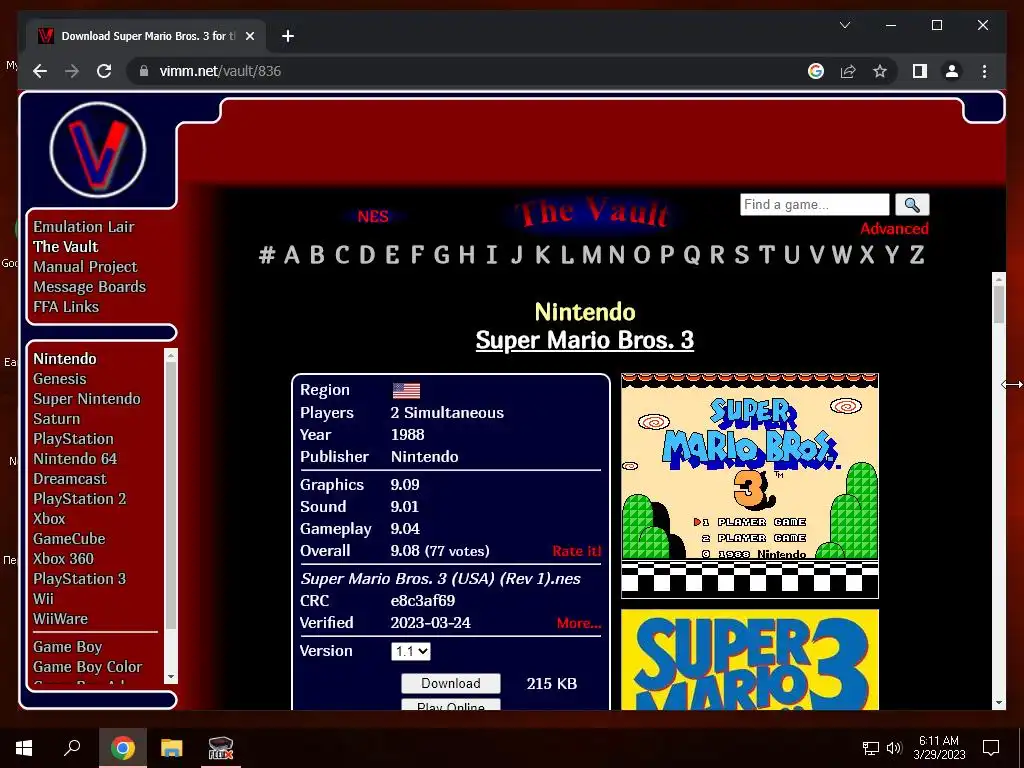Click the page vertical scrollbar thumb

coord(999,304)
